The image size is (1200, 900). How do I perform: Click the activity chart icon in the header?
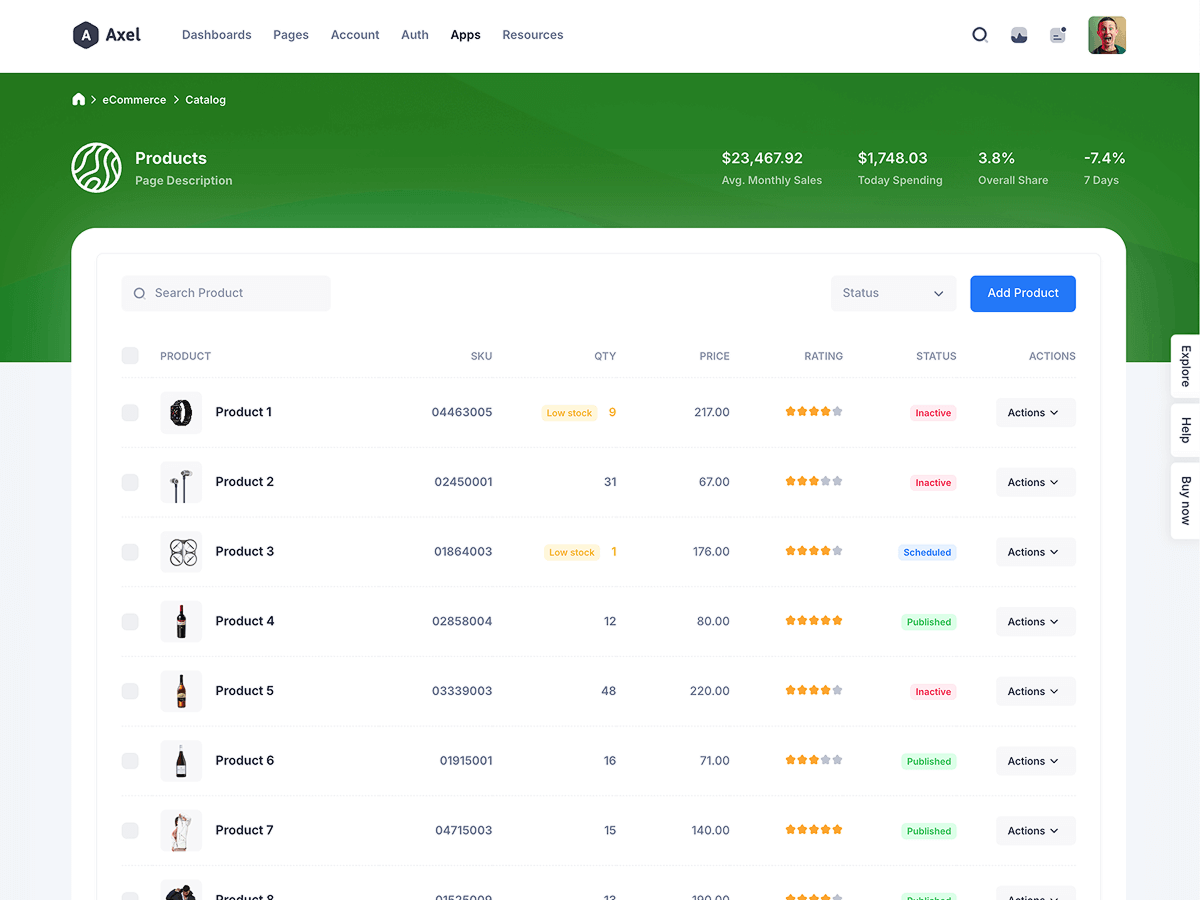(1019, 35)
